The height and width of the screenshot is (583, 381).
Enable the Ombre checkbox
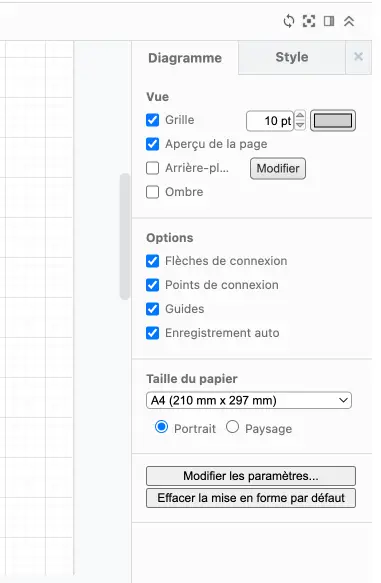click(x=152, y=192)
